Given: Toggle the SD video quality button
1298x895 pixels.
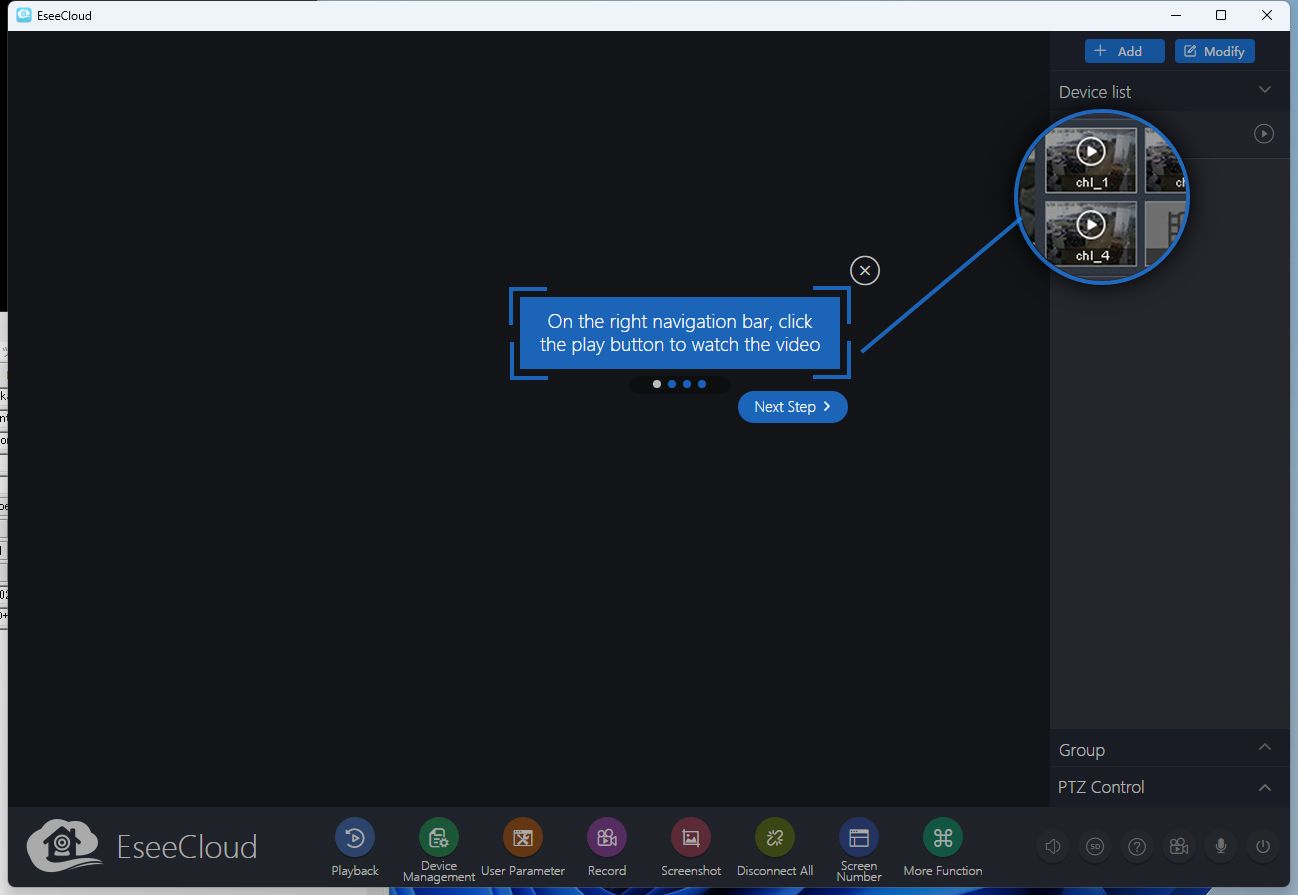Looking at the screenshot, I should click(1095, 847).
